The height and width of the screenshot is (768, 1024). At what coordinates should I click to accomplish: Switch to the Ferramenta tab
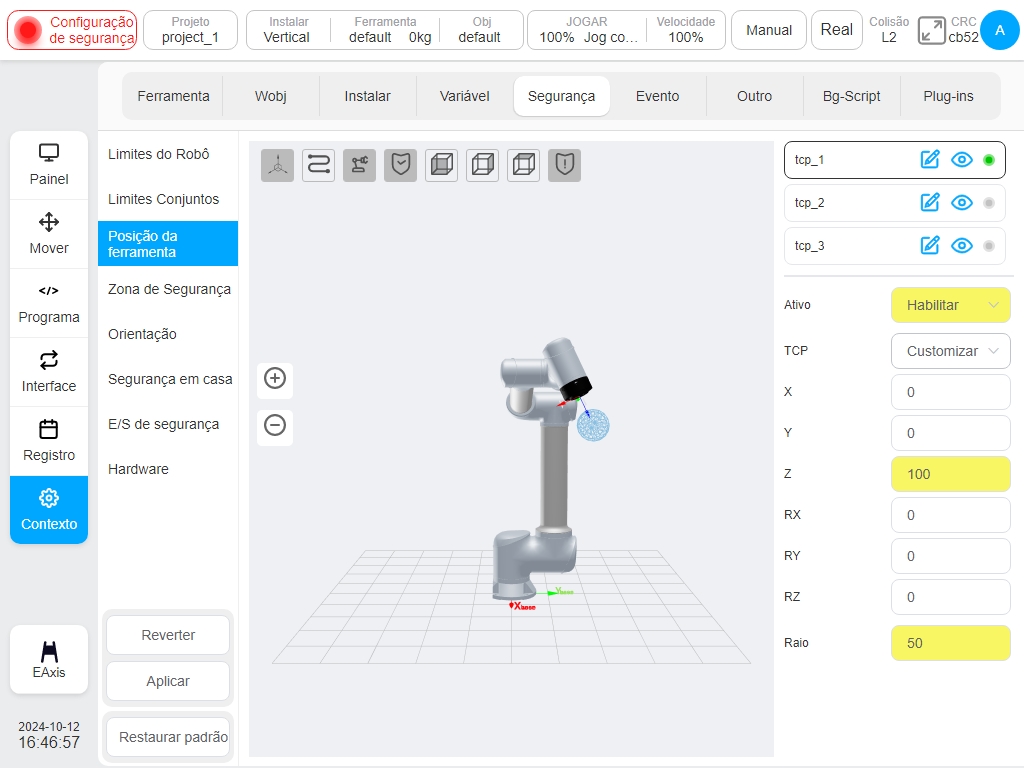pyautogui.click(x=173, y=96)
